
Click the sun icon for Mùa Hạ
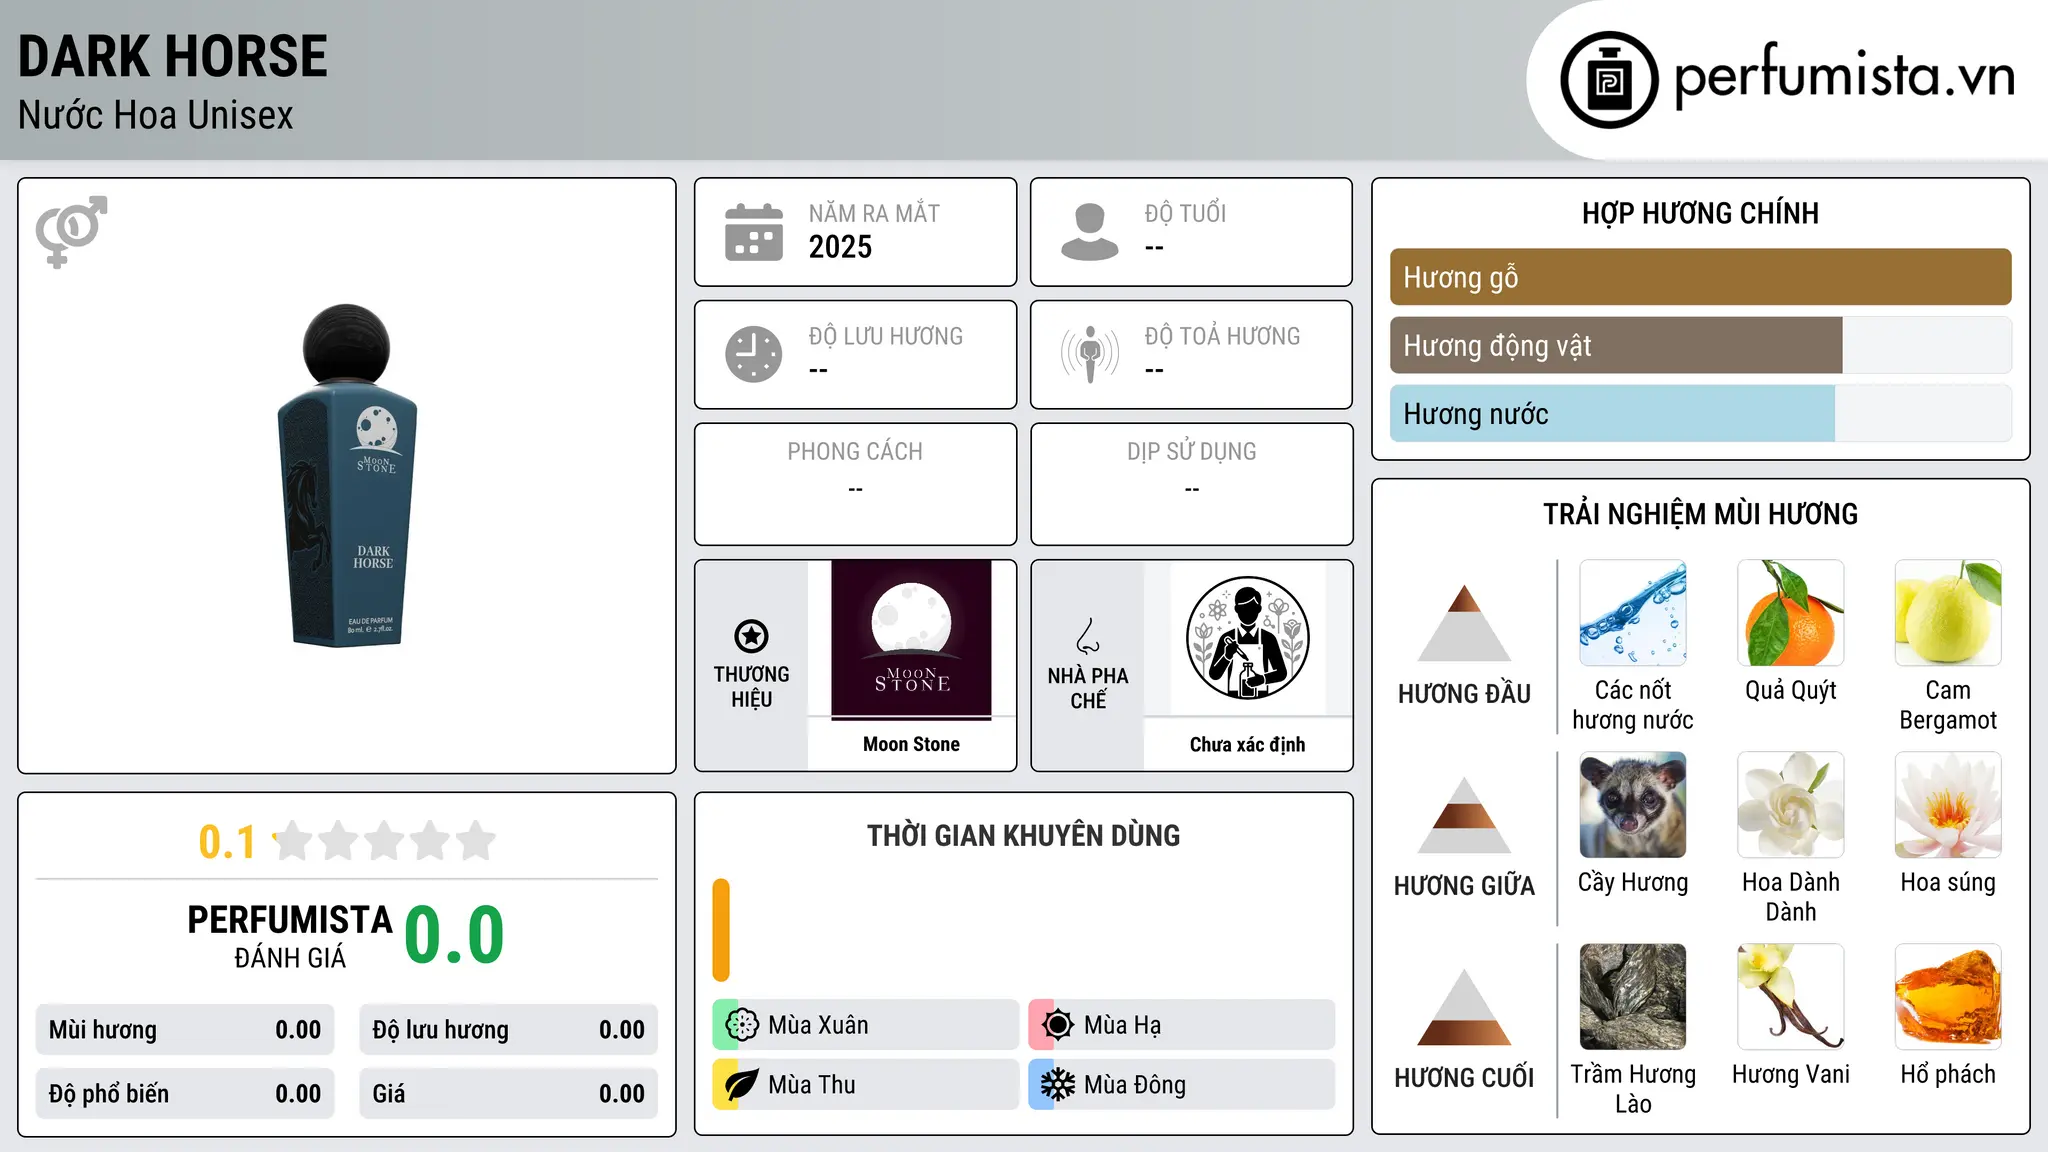pyautogui.click(x=1058, y=1025)
